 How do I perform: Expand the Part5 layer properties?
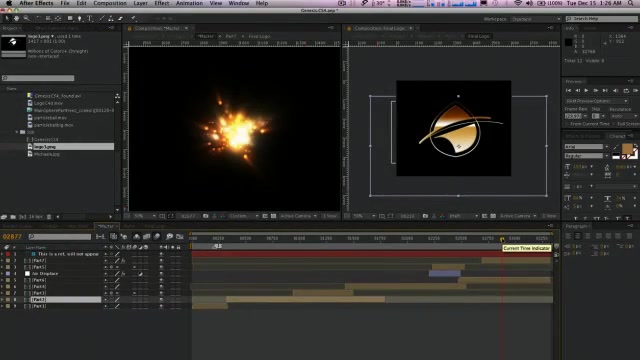2,267
